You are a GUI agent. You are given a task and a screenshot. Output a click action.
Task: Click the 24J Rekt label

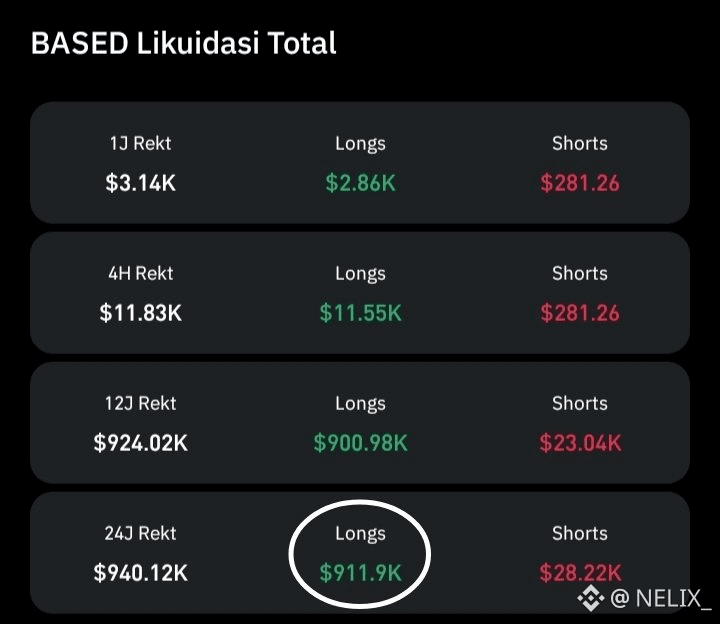coord(141,533)
